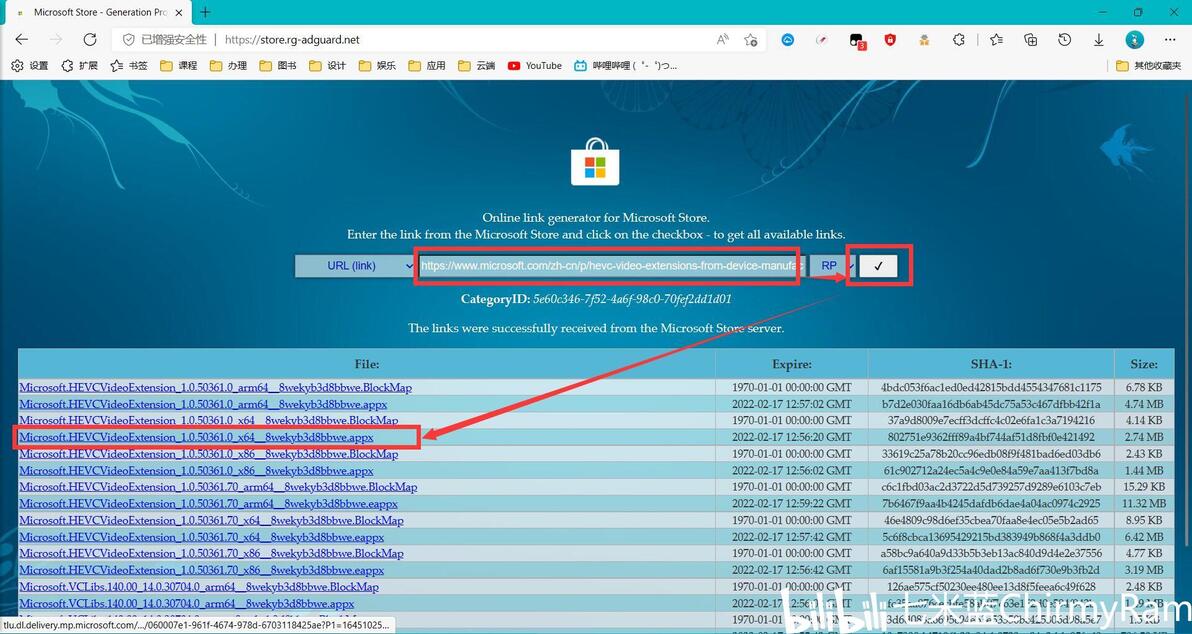
Task: Click the SHA-1: column header
Action: 991,364
